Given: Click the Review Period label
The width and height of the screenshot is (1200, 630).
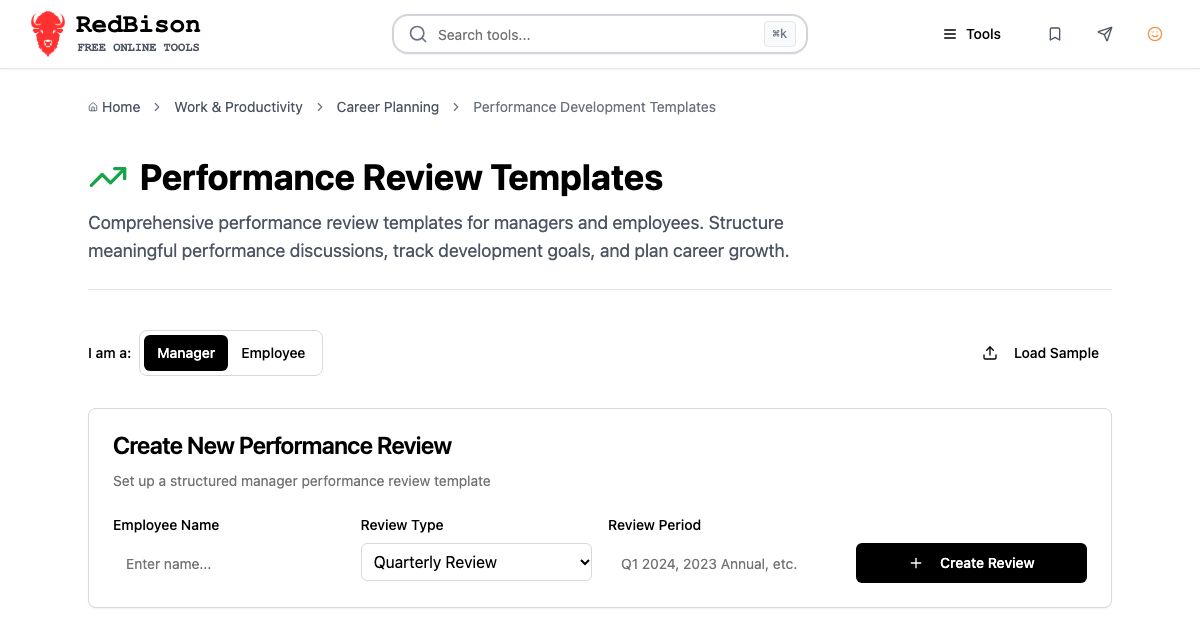Looking at the screenshot, I should coord(654,525).
